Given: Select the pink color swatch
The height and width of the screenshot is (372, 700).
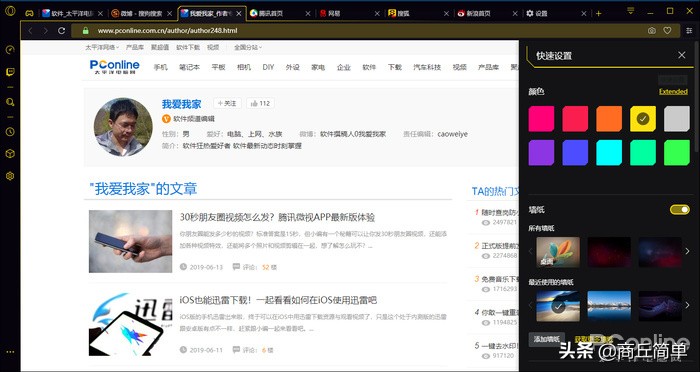Looking at the screenshot, I should [x=541, y=119].
